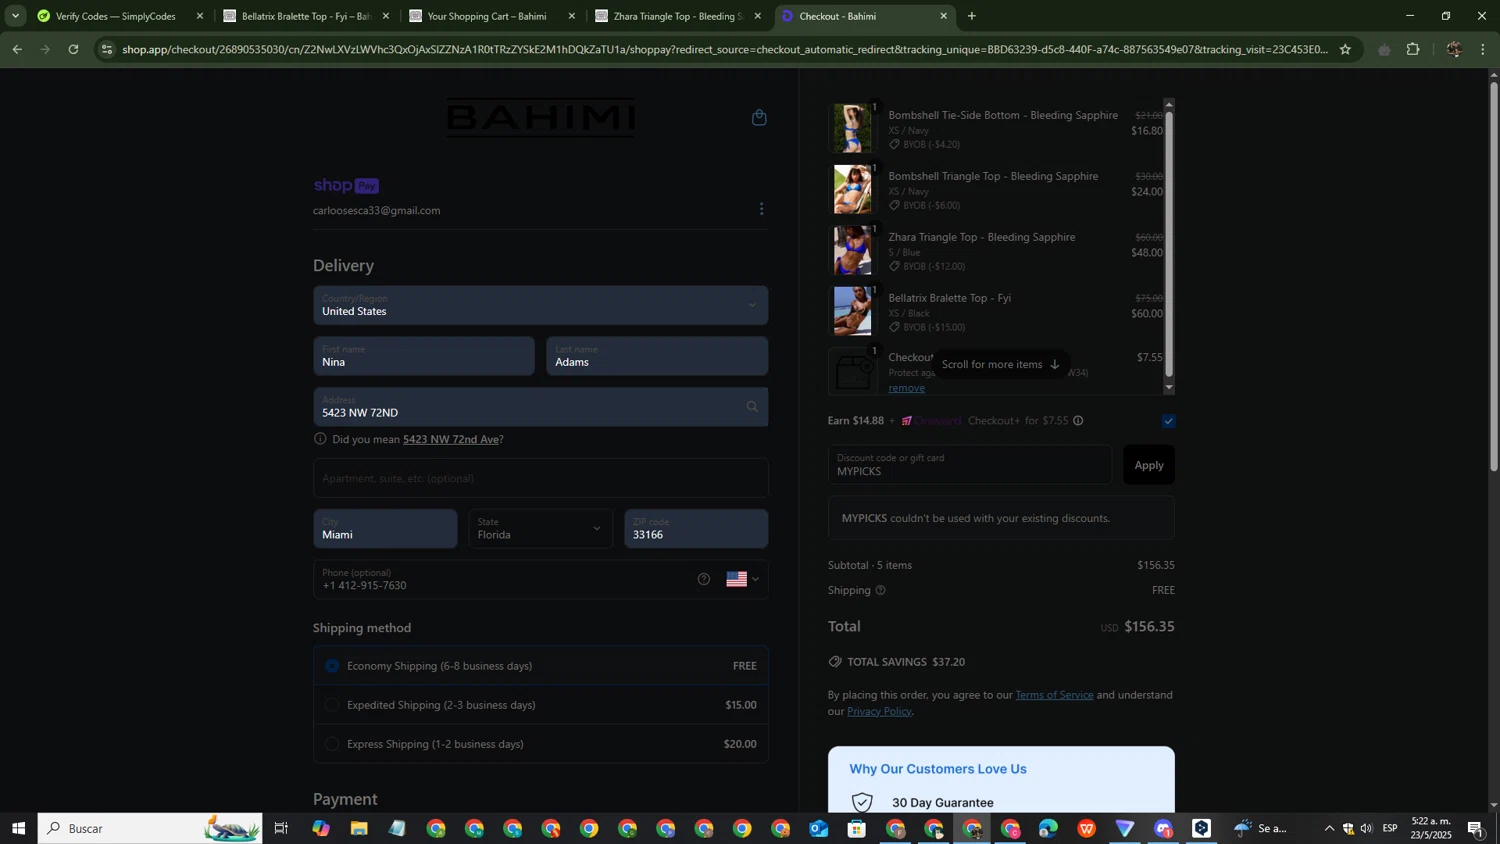The image size is (1500, 844).
Task: Uncheck the Checkout+ protection checkbox
Action: (x=1168, y=421)
